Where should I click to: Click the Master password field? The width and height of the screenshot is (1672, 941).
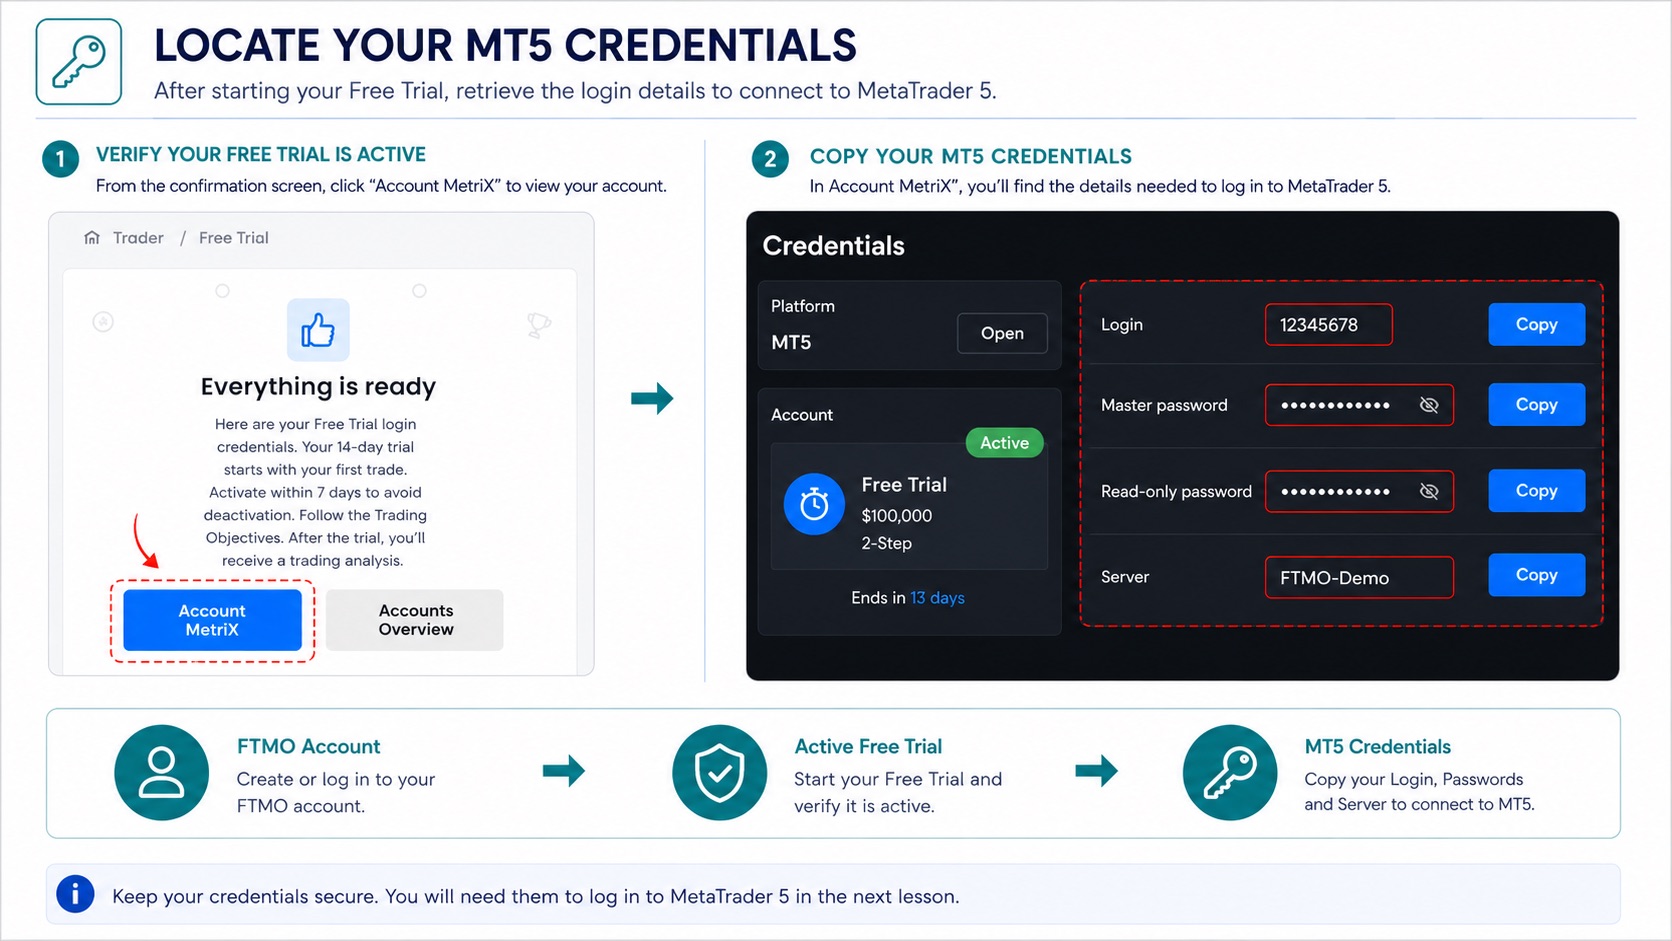click(1359, 405)
